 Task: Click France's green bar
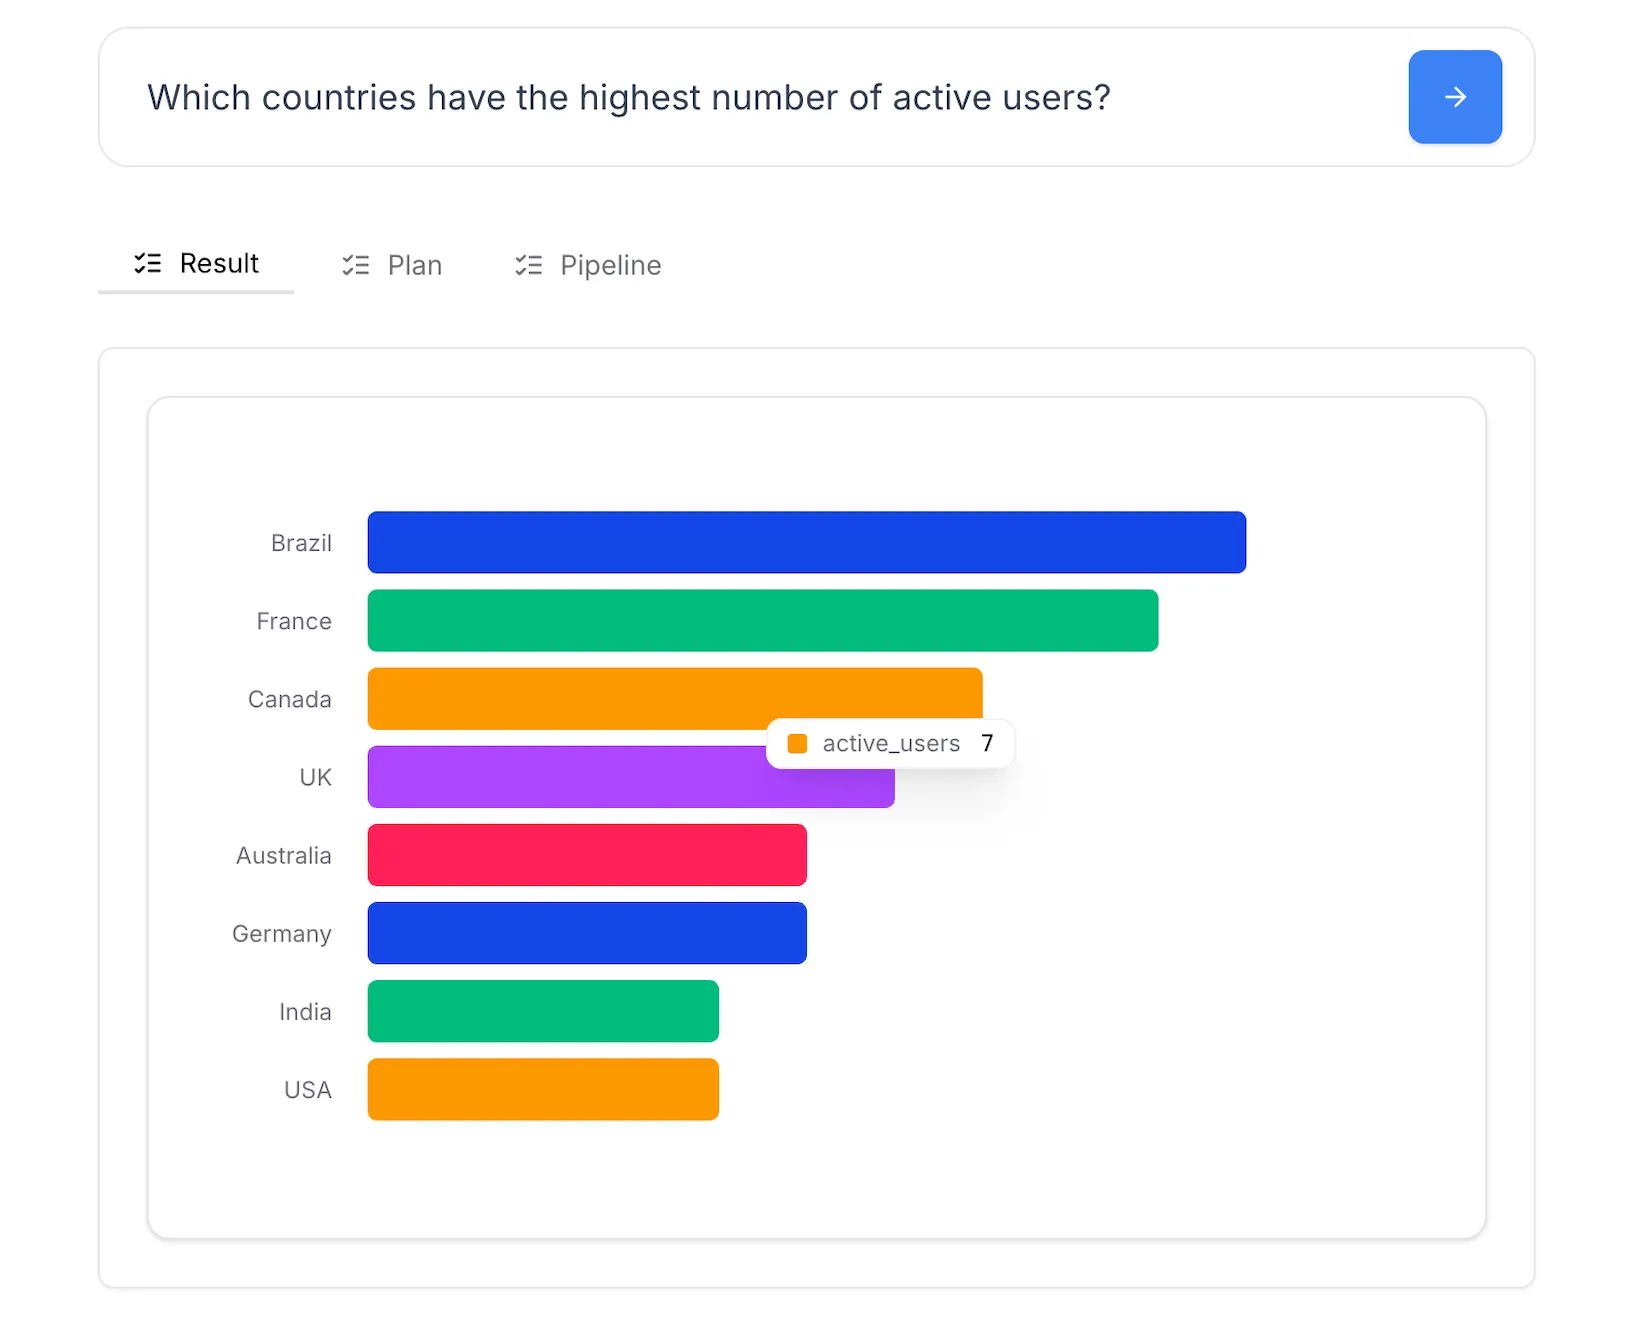(762, 620)
